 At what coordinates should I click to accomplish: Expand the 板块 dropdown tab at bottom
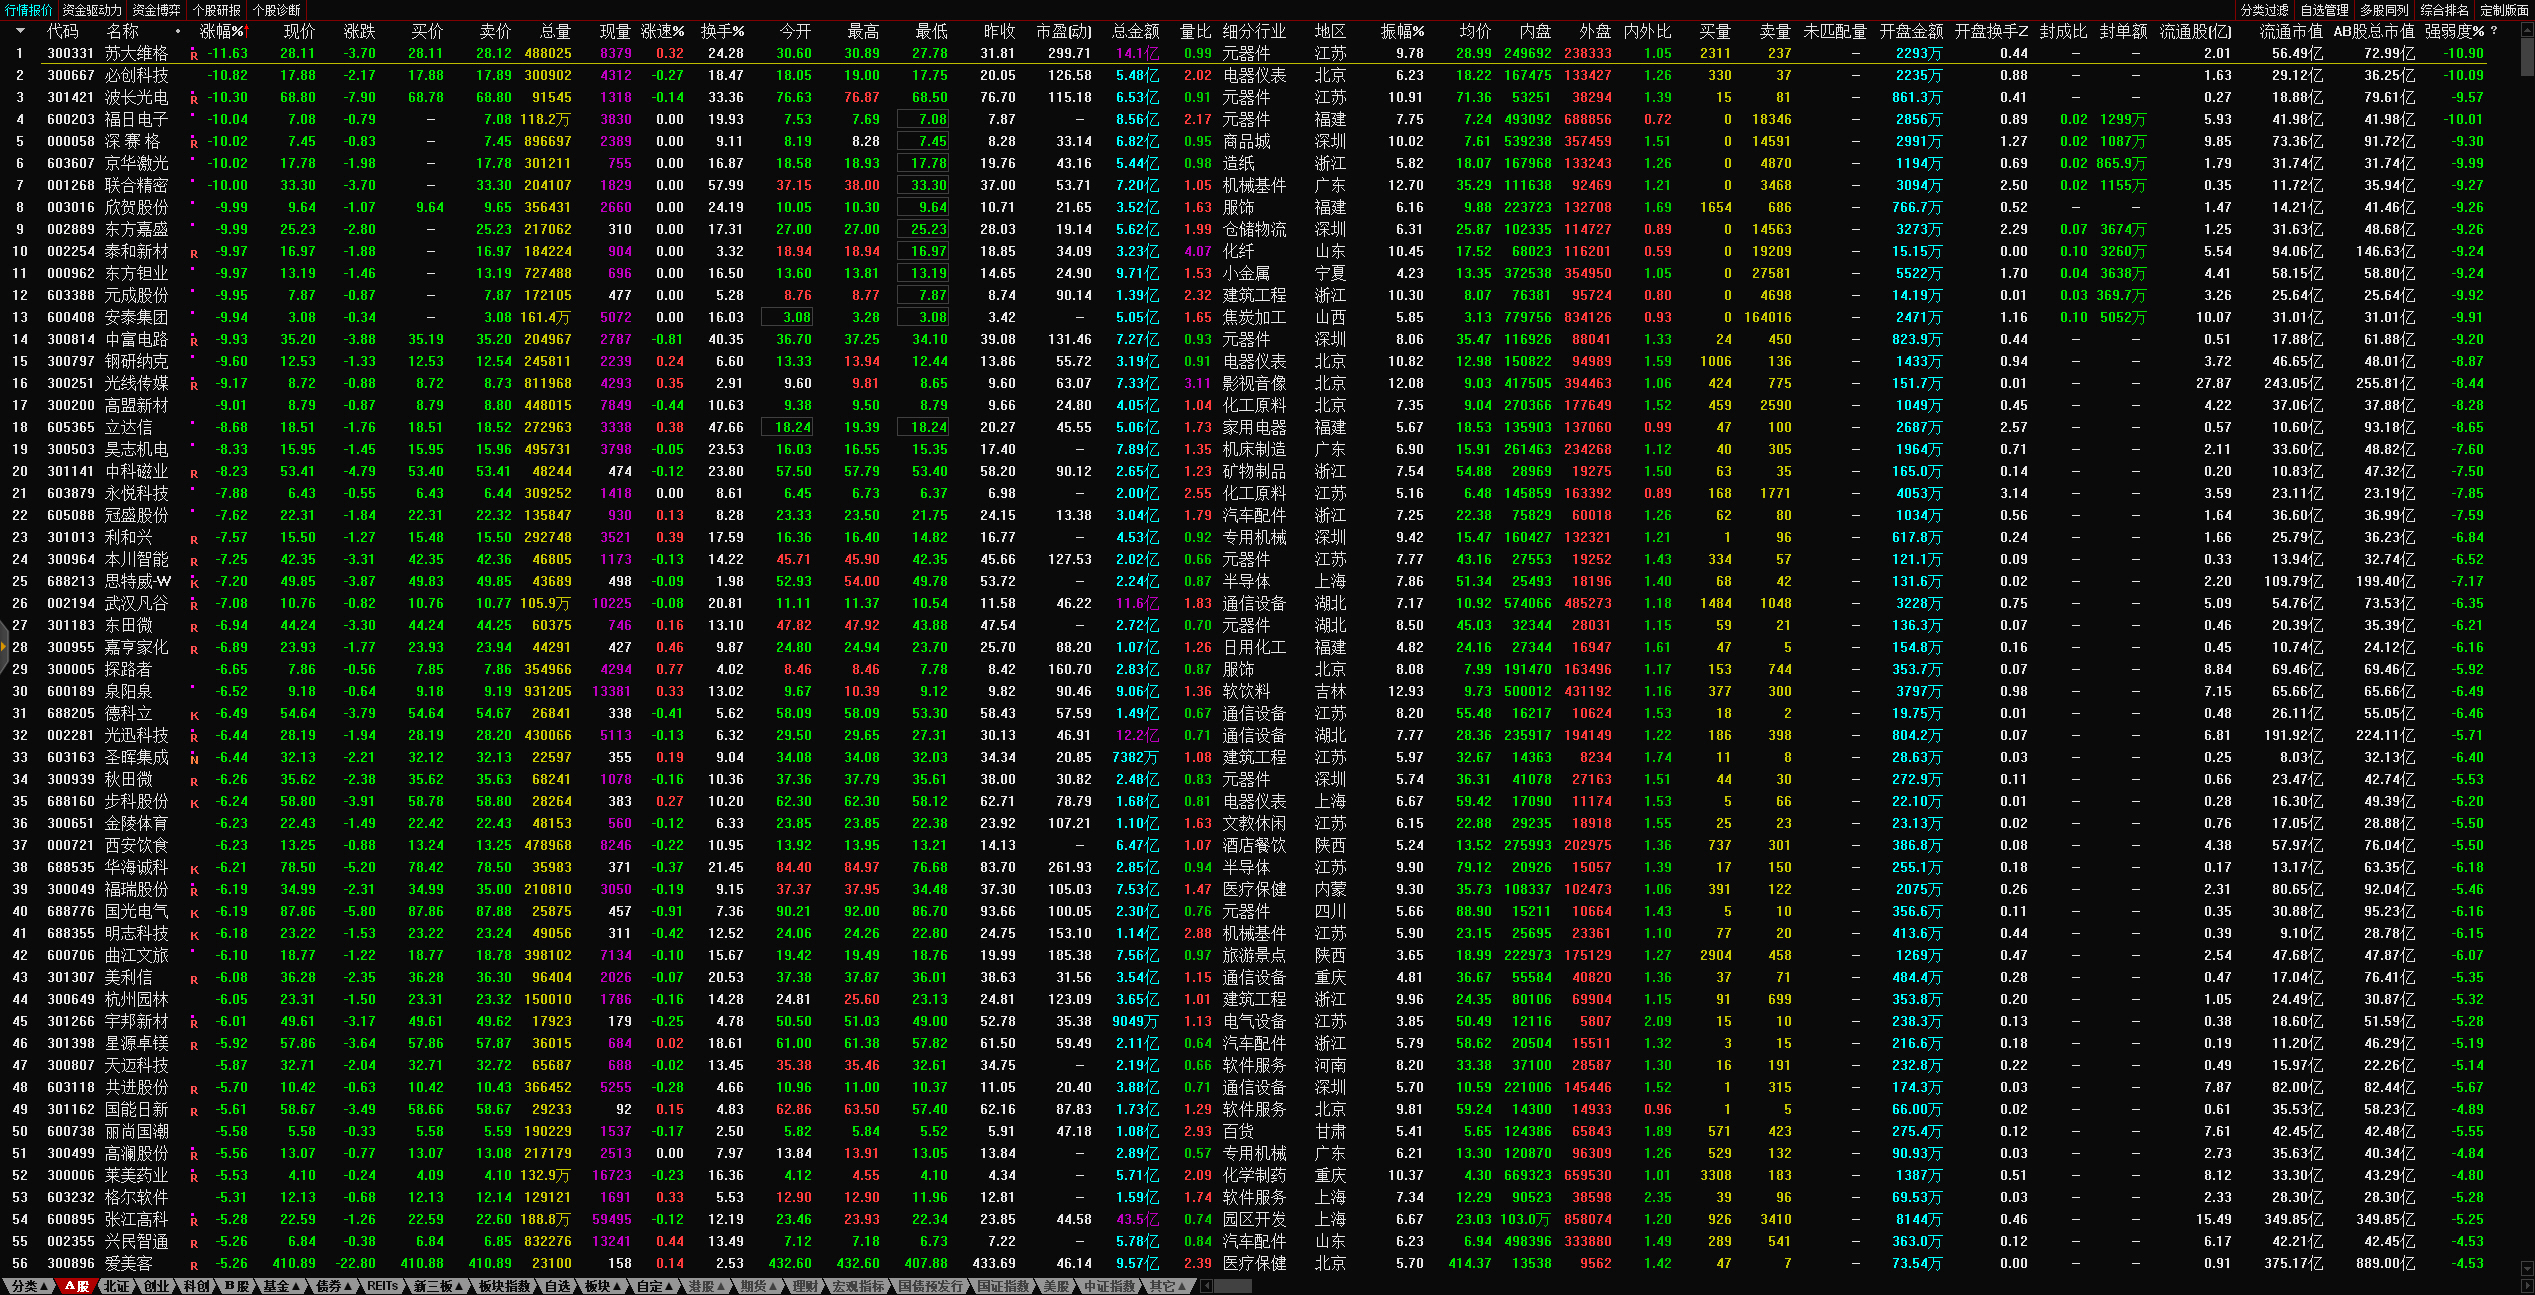(601, 1286)
